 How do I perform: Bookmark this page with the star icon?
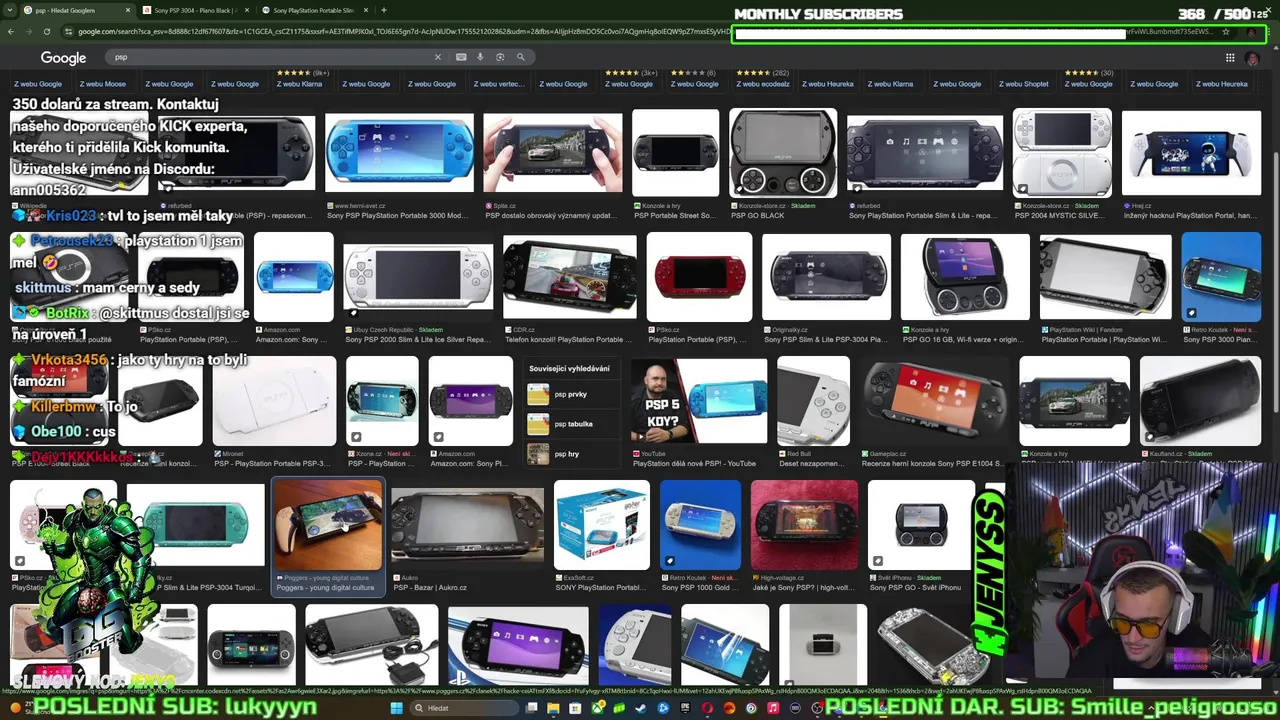(x=1226, y=32)
